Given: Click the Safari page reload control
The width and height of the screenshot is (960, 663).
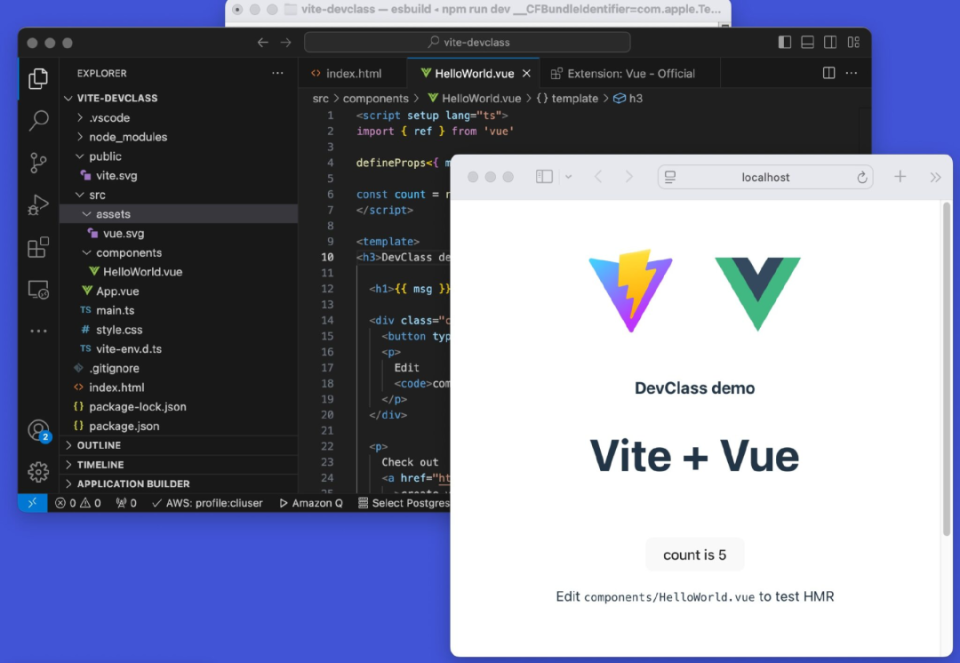Looking at the screenshot, I should [x=860, y=177].
